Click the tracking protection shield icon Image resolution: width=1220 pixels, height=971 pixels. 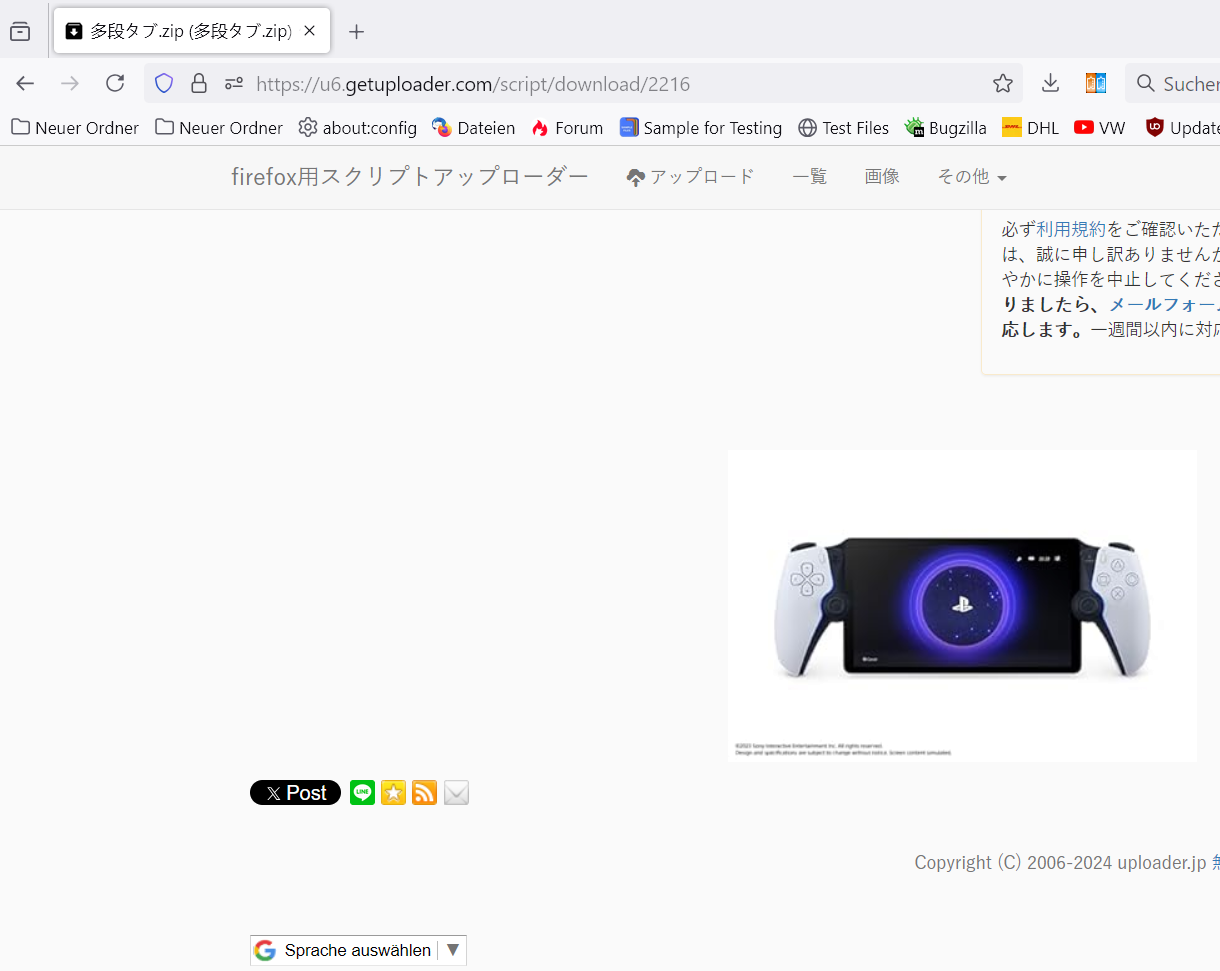click(x=164, y=84)
